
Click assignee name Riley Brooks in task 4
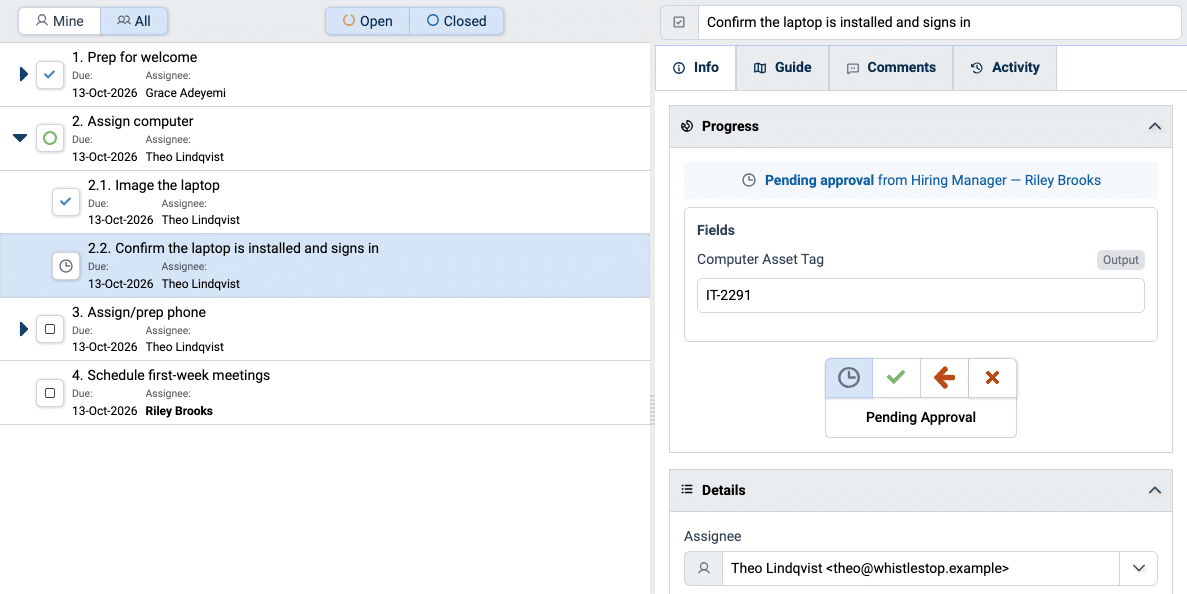179,412
